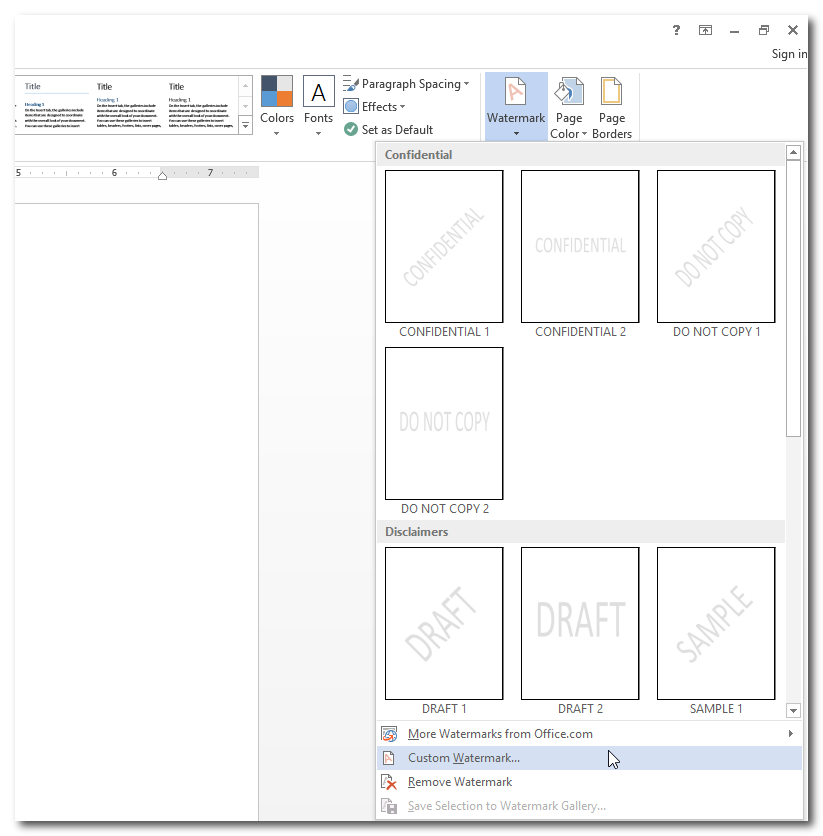Expand the Effects dropdown
This screenshot has width=823, height=836.
click(x=376, y=107)
